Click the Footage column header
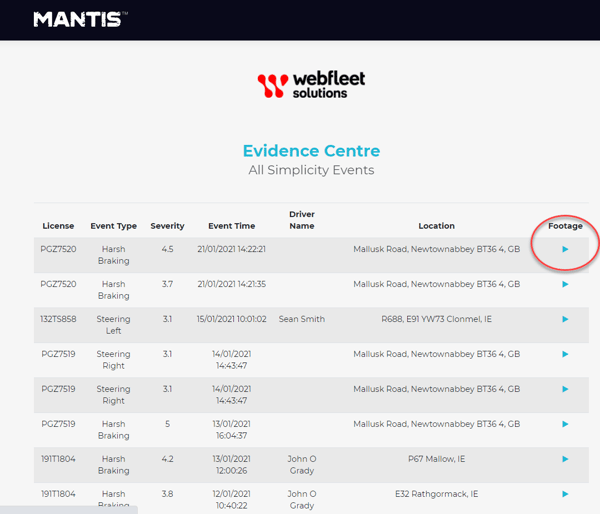 point(565,226)
